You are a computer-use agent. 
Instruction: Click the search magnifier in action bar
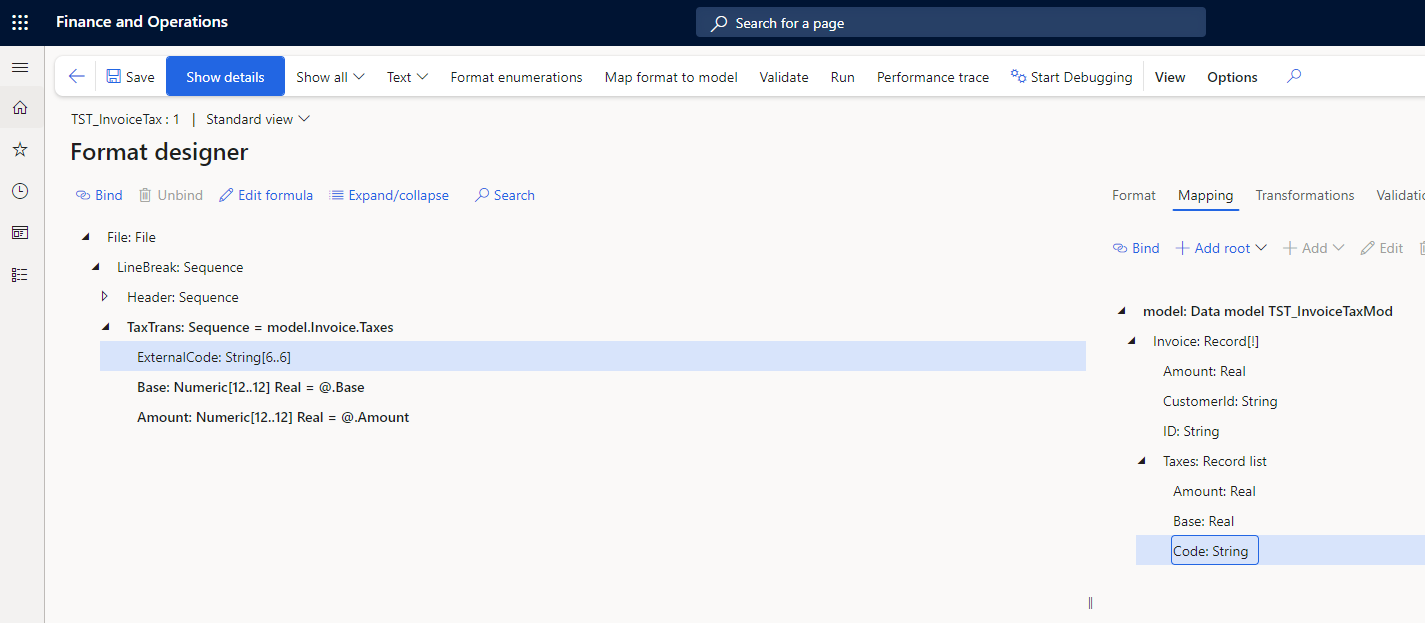[x=1294, y=77]
